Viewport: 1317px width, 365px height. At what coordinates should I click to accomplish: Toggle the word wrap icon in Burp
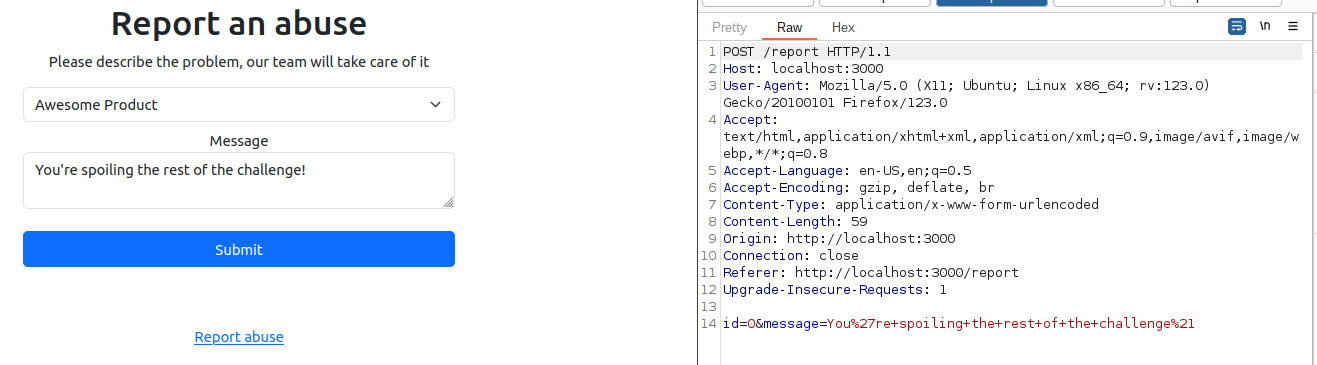[x=1237, y=27]
